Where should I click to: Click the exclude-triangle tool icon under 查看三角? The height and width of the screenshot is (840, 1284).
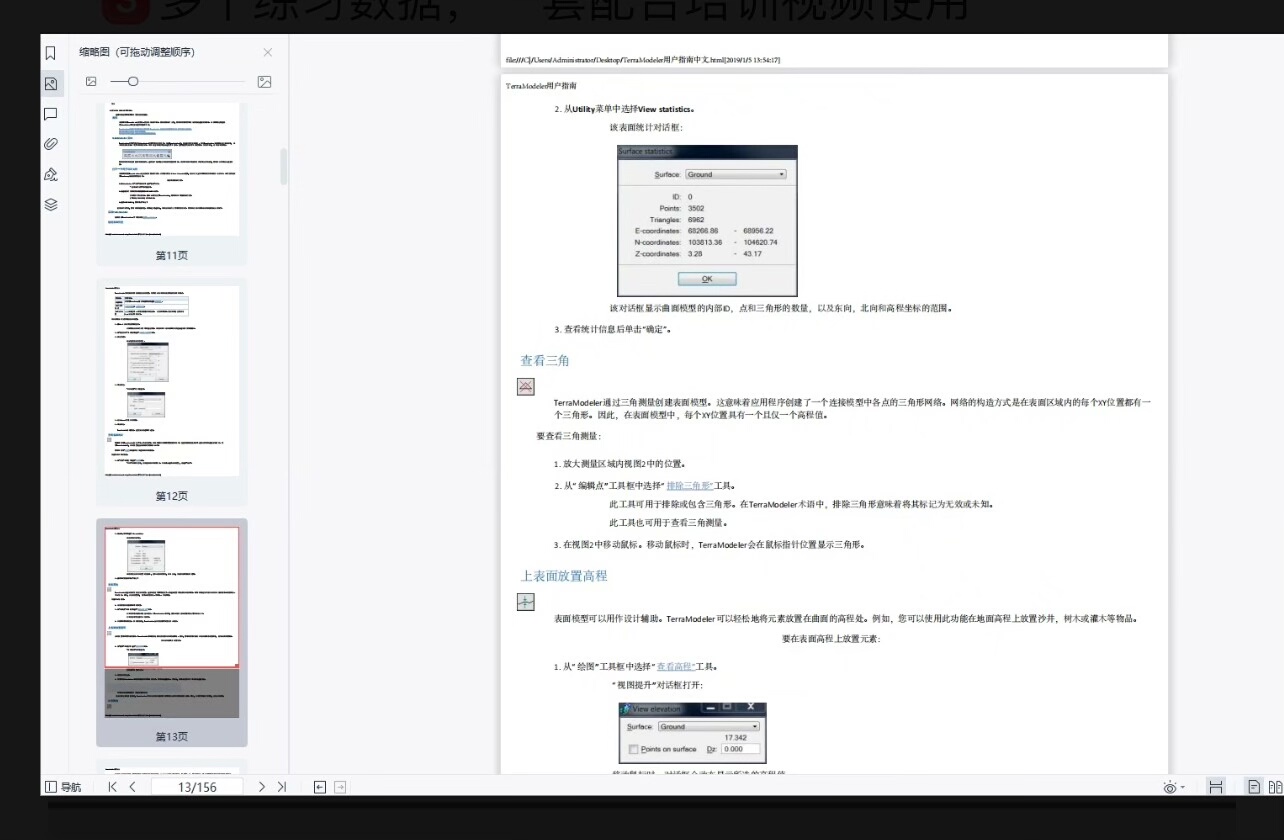point(526,387)
